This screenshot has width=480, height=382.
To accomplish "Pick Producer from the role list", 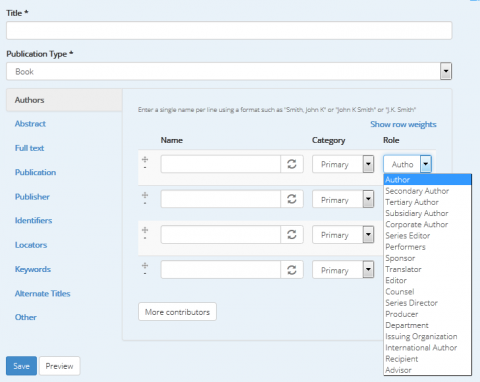I will coord(427,314).
